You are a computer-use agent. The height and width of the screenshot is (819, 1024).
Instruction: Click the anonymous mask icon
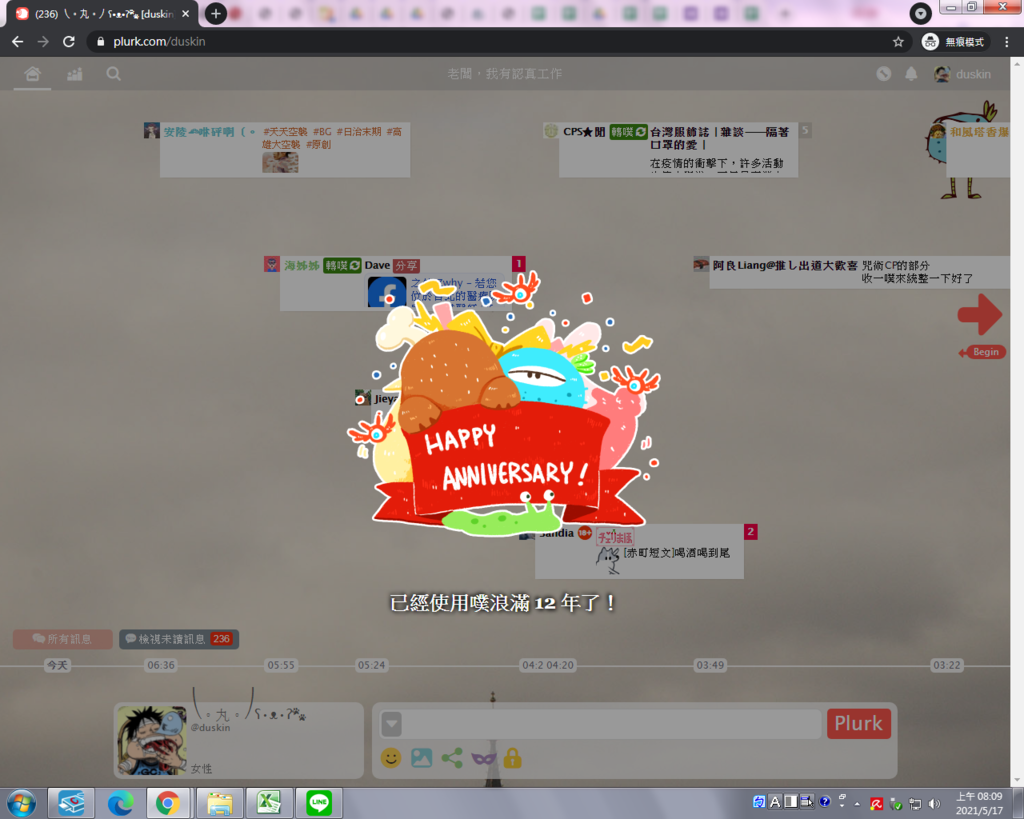pos(483,758)
